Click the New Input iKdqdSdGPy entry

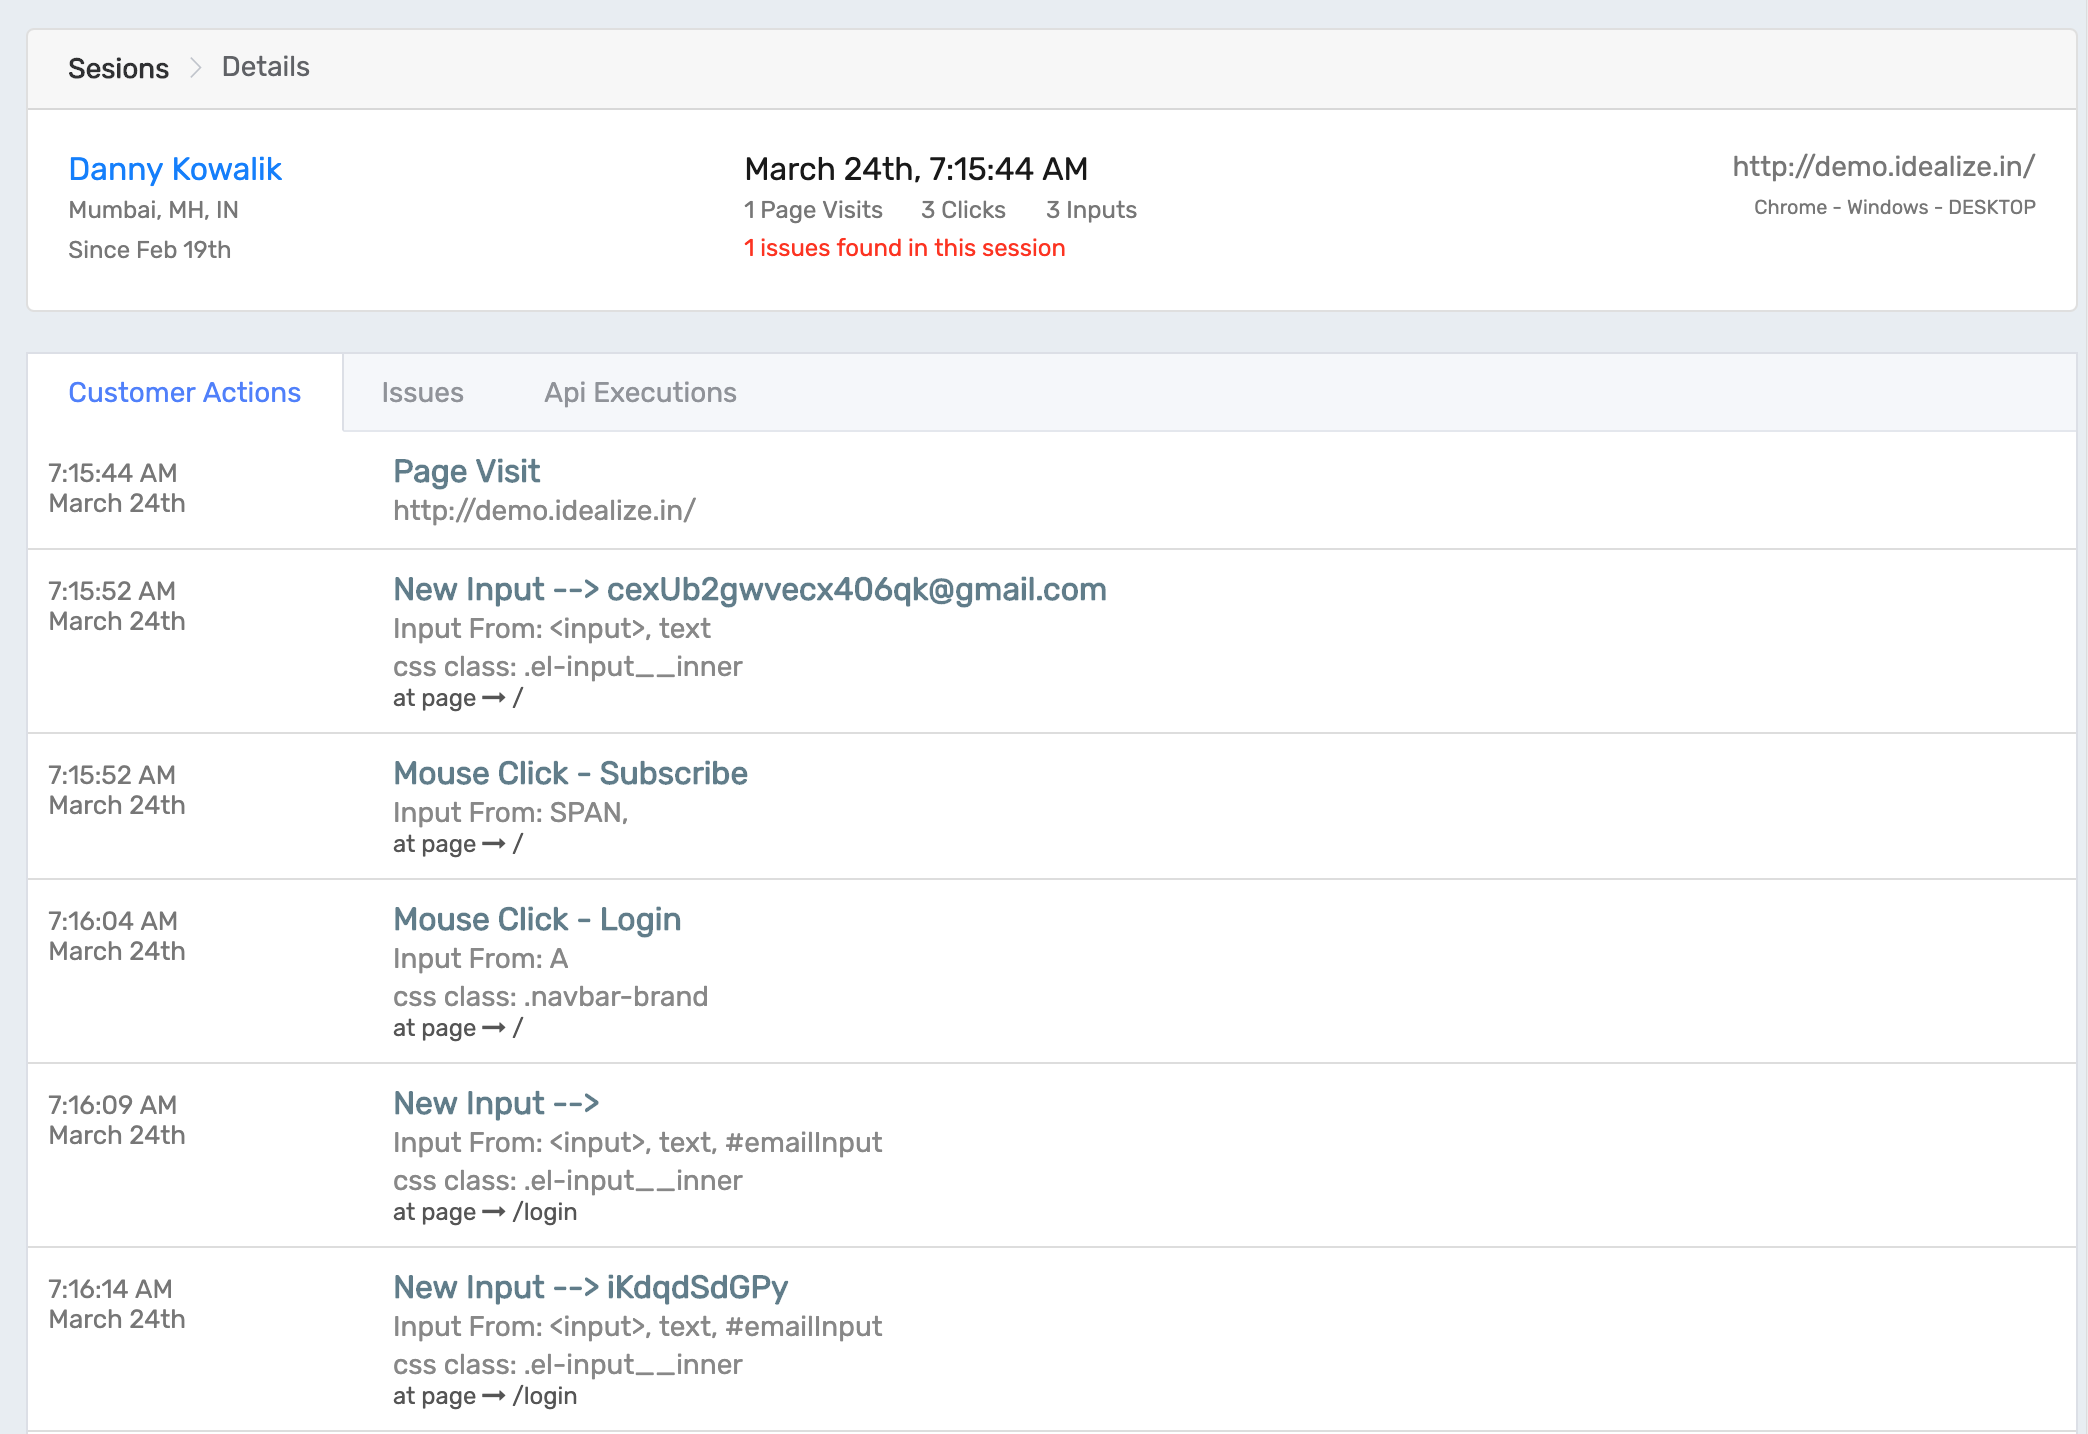coord(590,1288)
